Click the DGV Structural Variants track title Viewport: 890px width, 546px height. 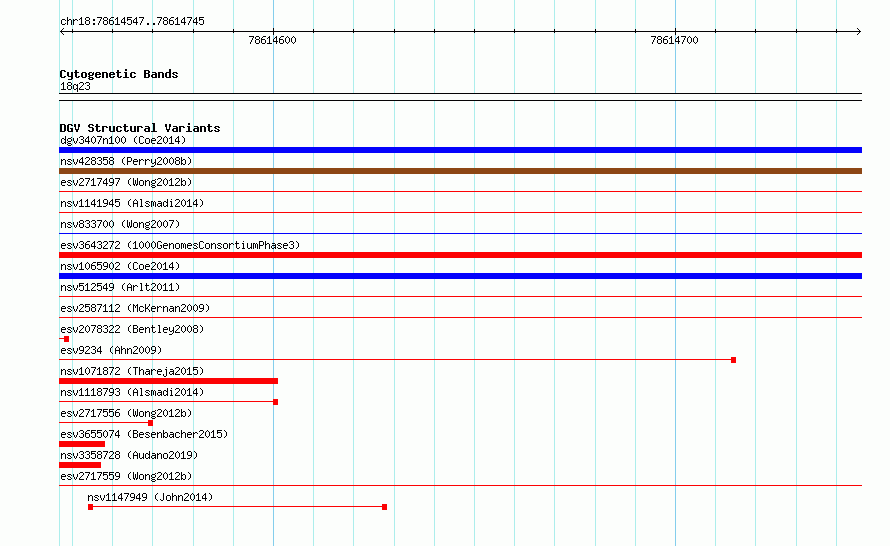[140, 128]
